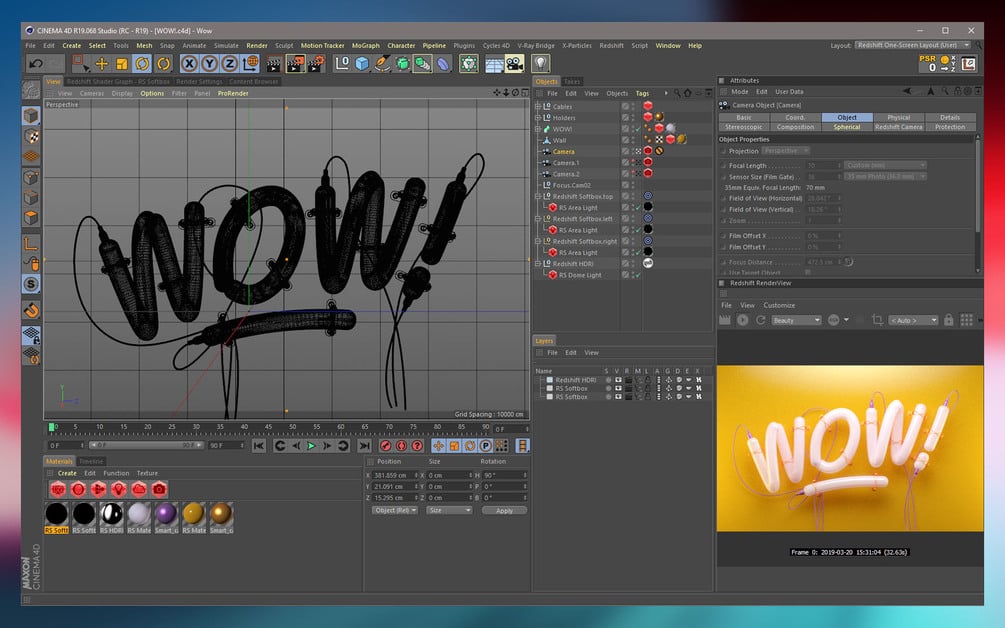1005x628 pixels.
Task: Click the deformer capsule icon
Action: [444, 63]
